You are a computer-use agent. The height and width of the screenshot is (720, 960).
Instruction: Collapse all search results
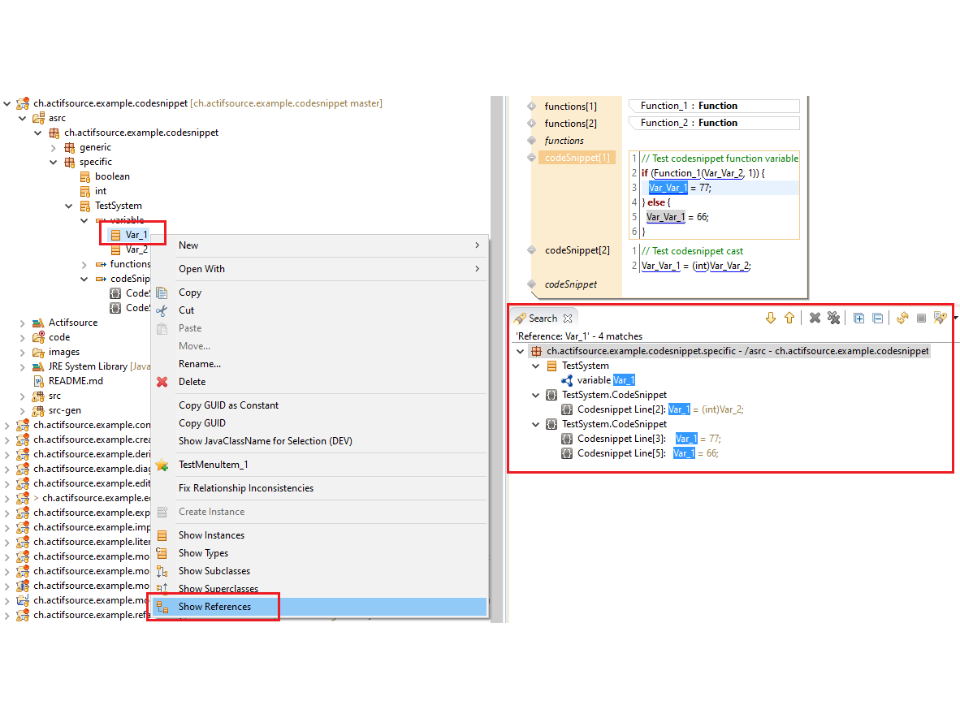point(877,318)
